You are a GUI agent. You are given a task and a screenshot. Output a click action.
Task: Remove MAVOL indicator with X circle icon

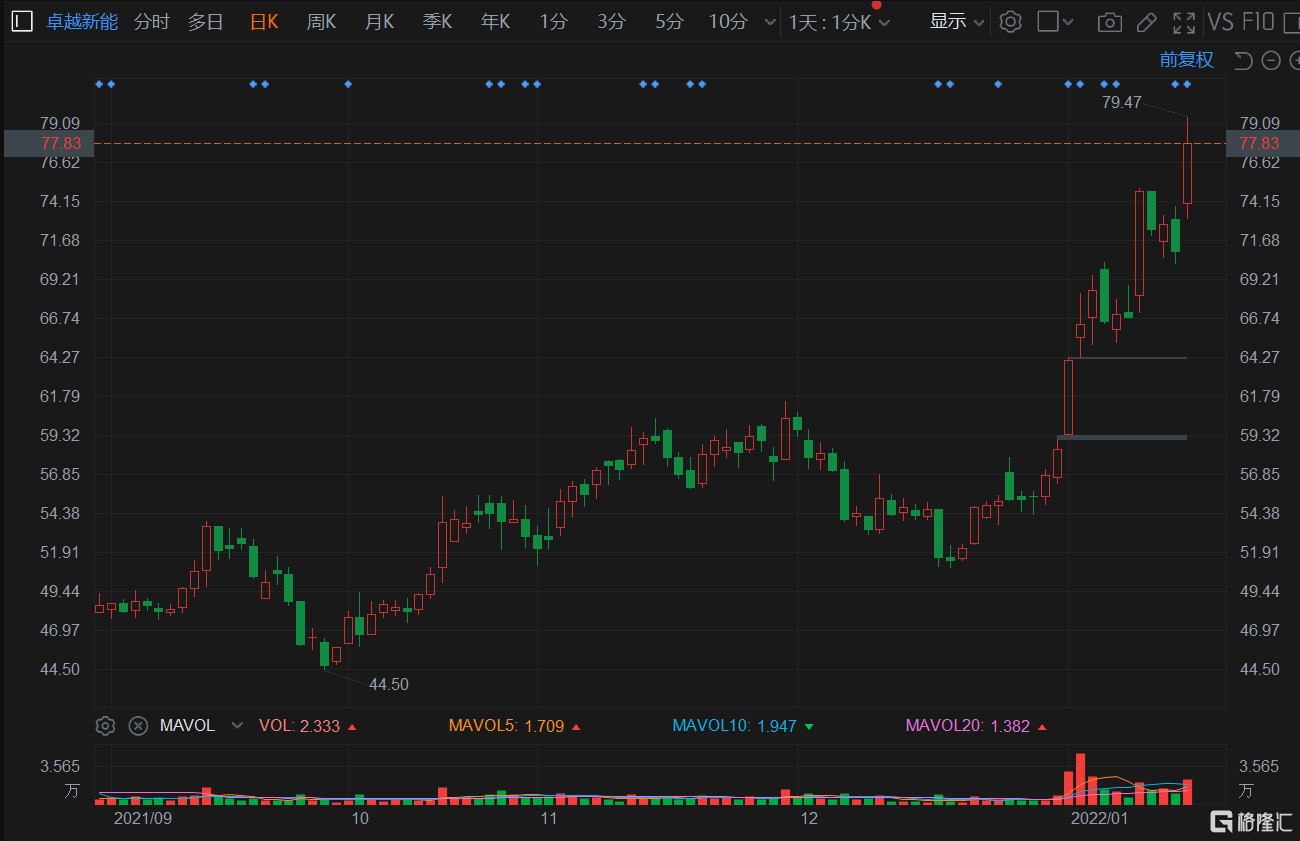tap(139, 726)
